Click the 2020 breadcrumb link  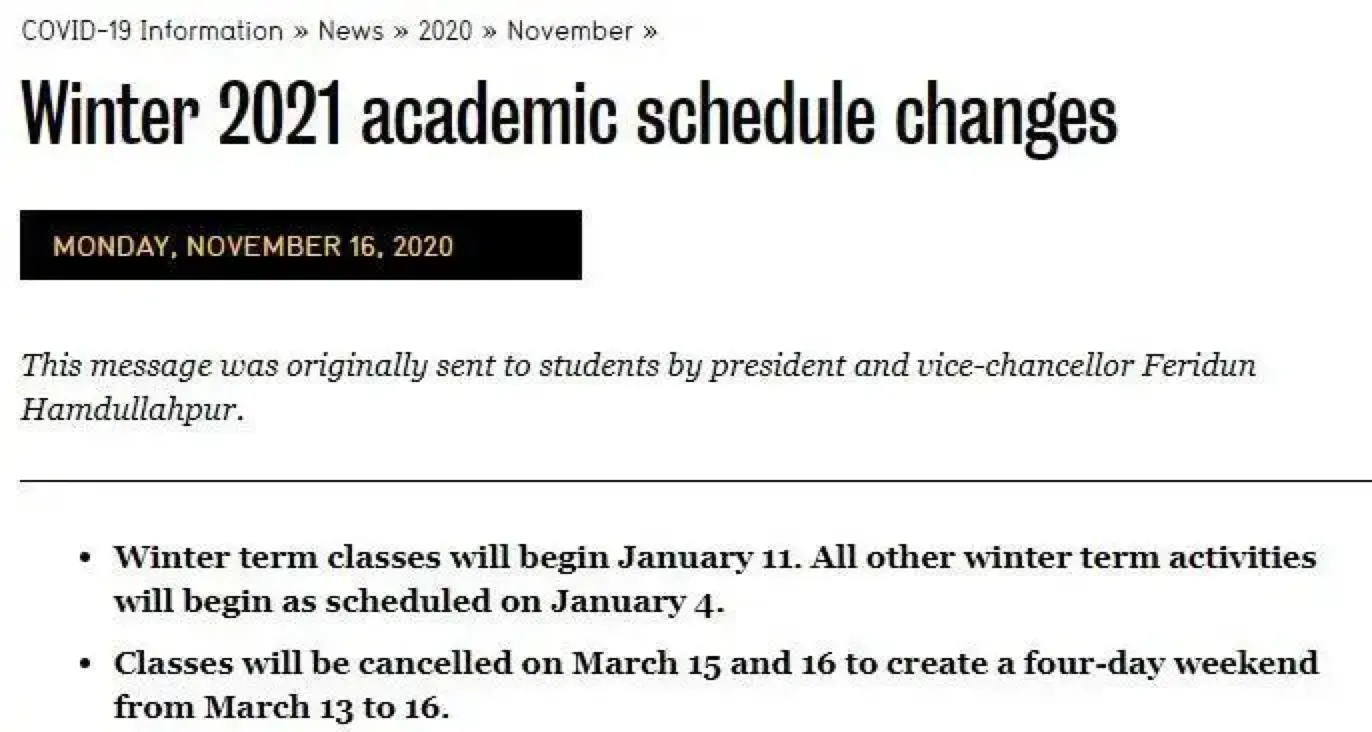(x=445, y=31)
